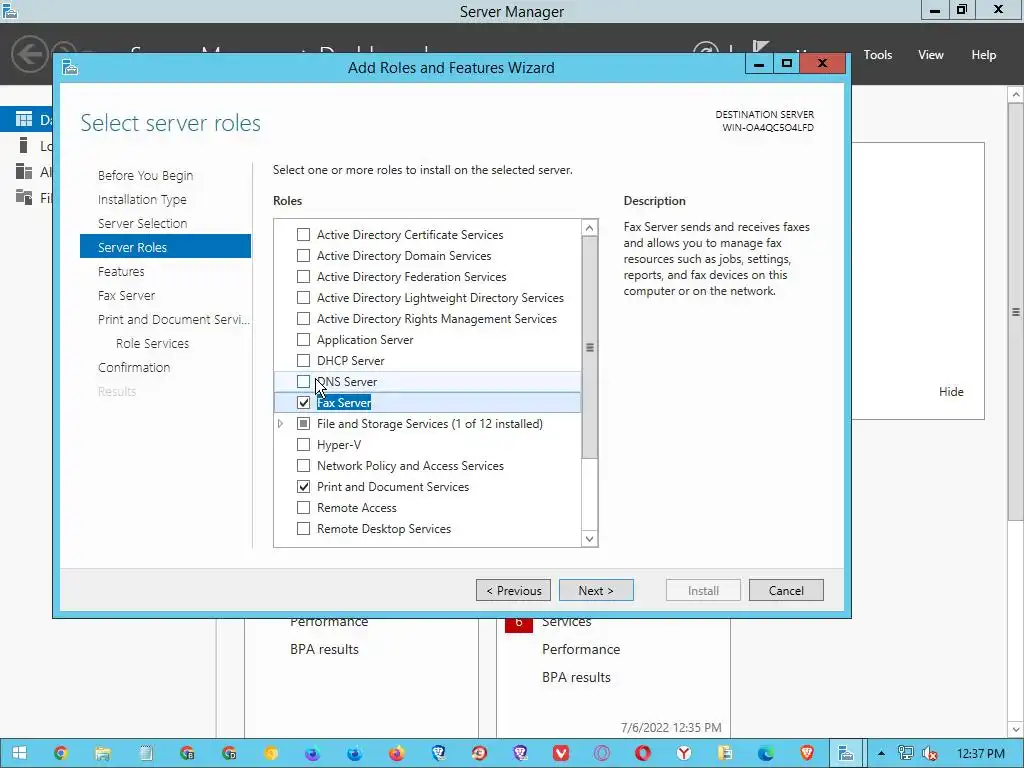
Task: Check Network Policy and Access Services
Action: tap(303, 466)
